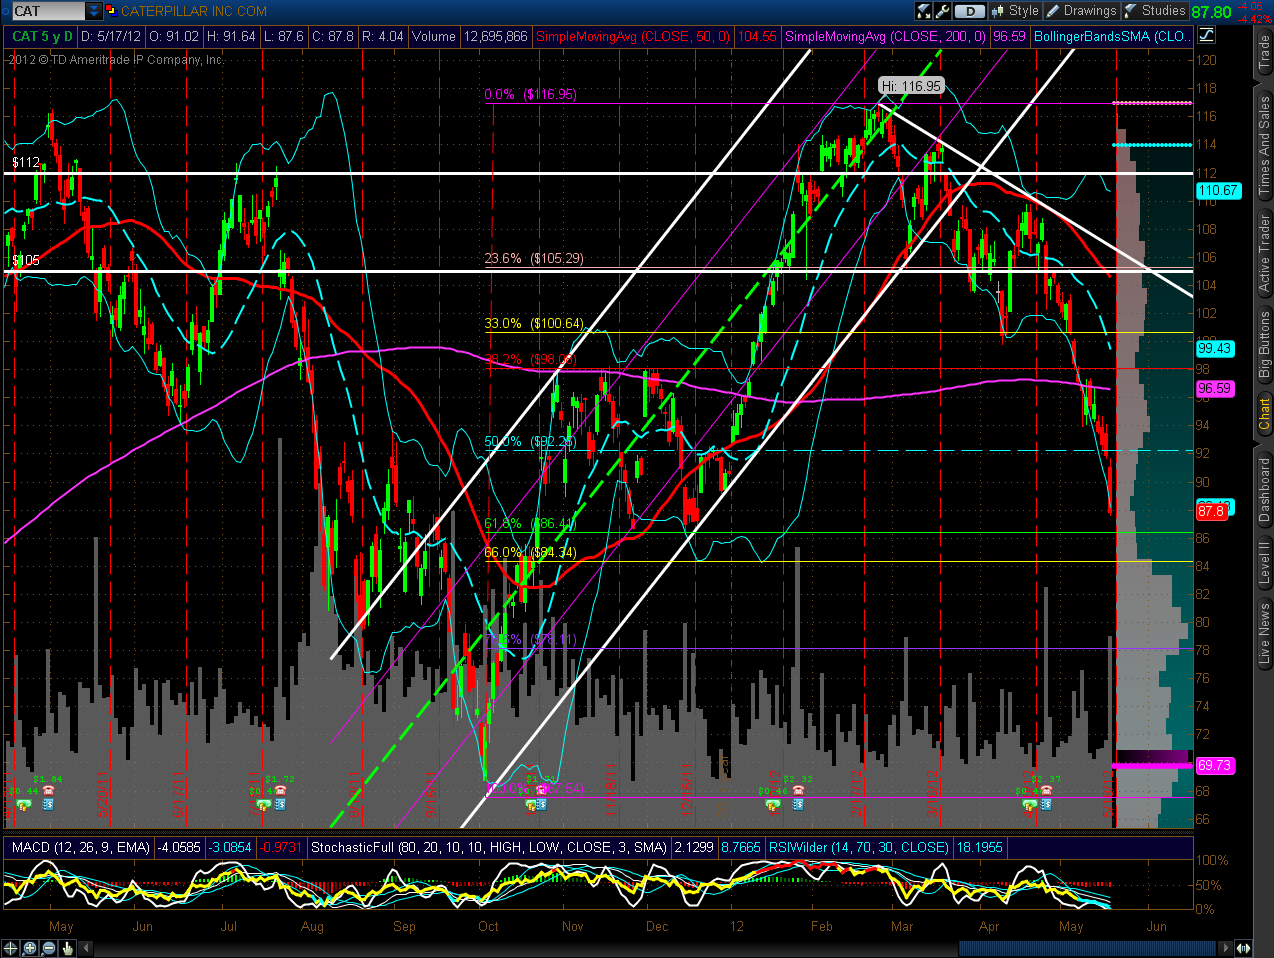This screenshot has width=1274, height=958.
Task: Open the Studies menu
Action: click(x=1155, y=11)
